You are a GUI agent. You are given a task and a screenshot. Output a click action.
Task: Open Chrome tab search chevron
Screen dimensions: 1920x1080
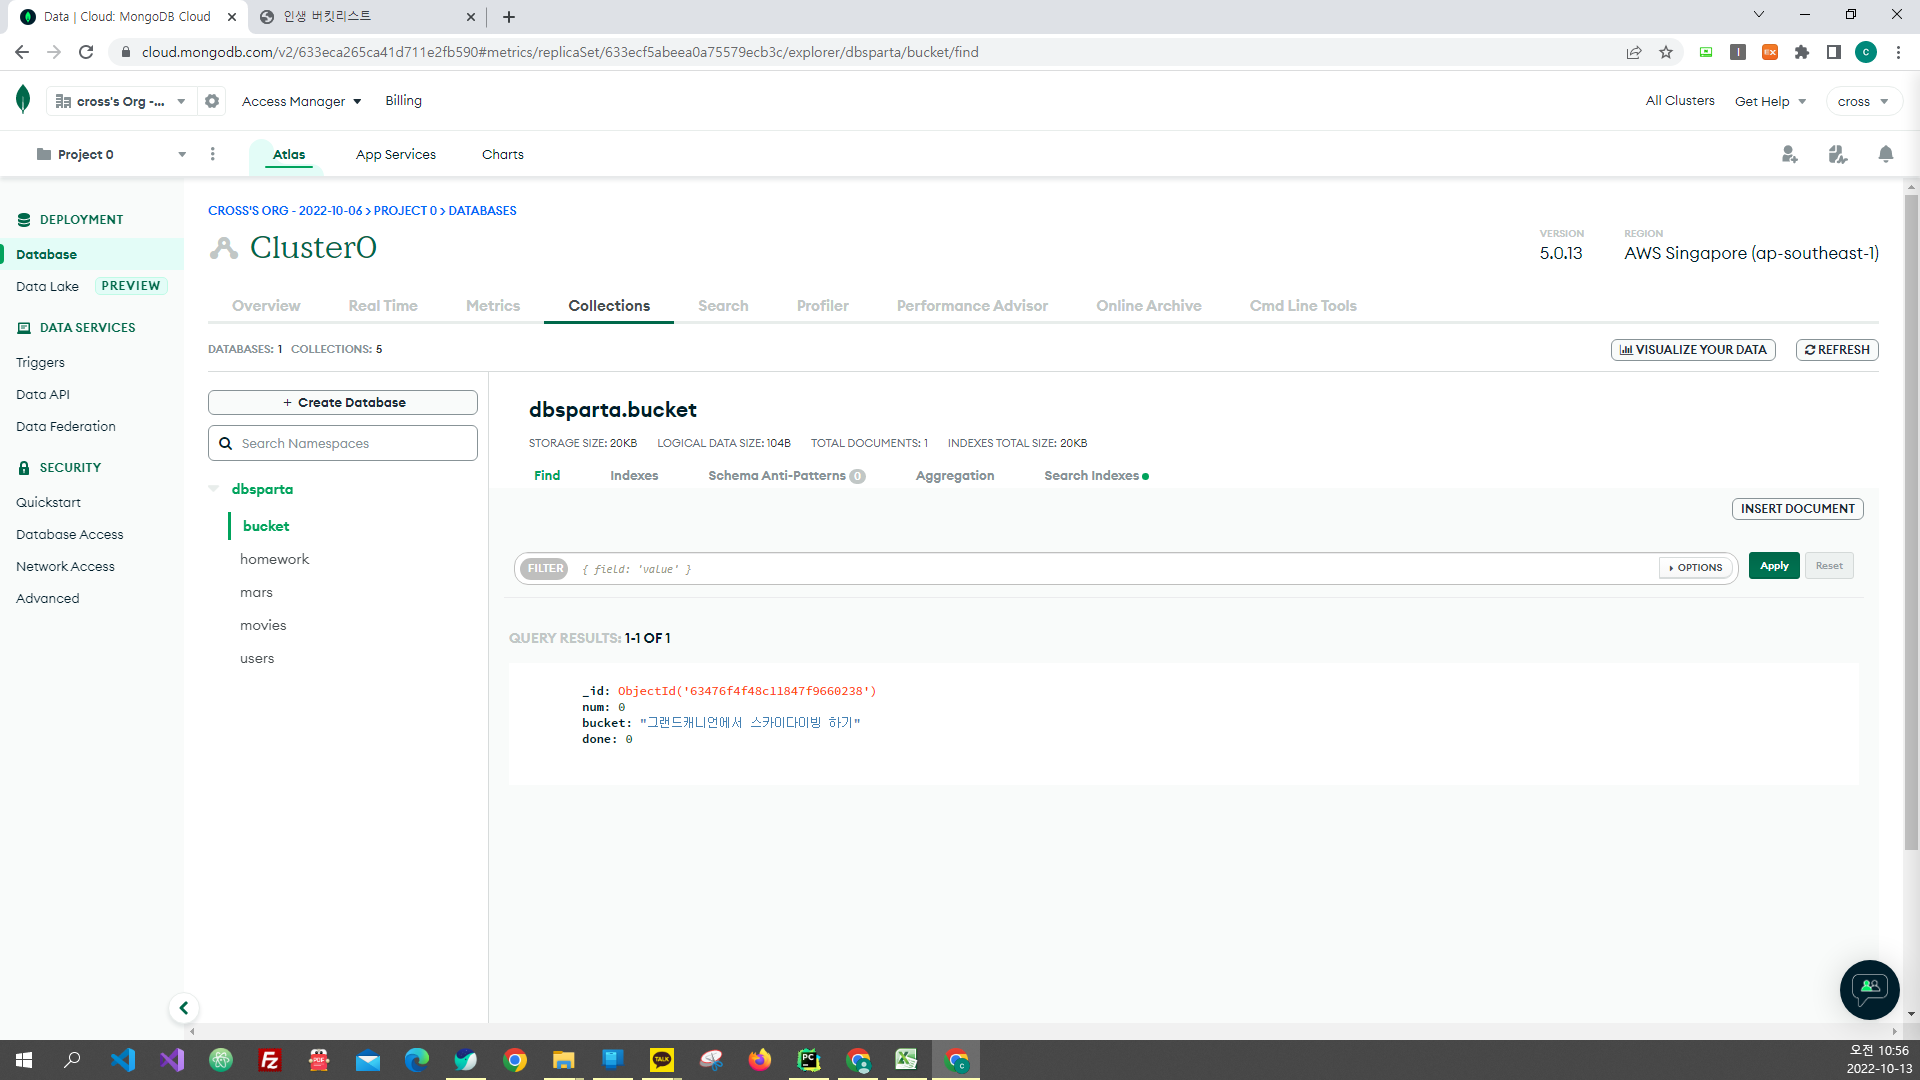1759,15
